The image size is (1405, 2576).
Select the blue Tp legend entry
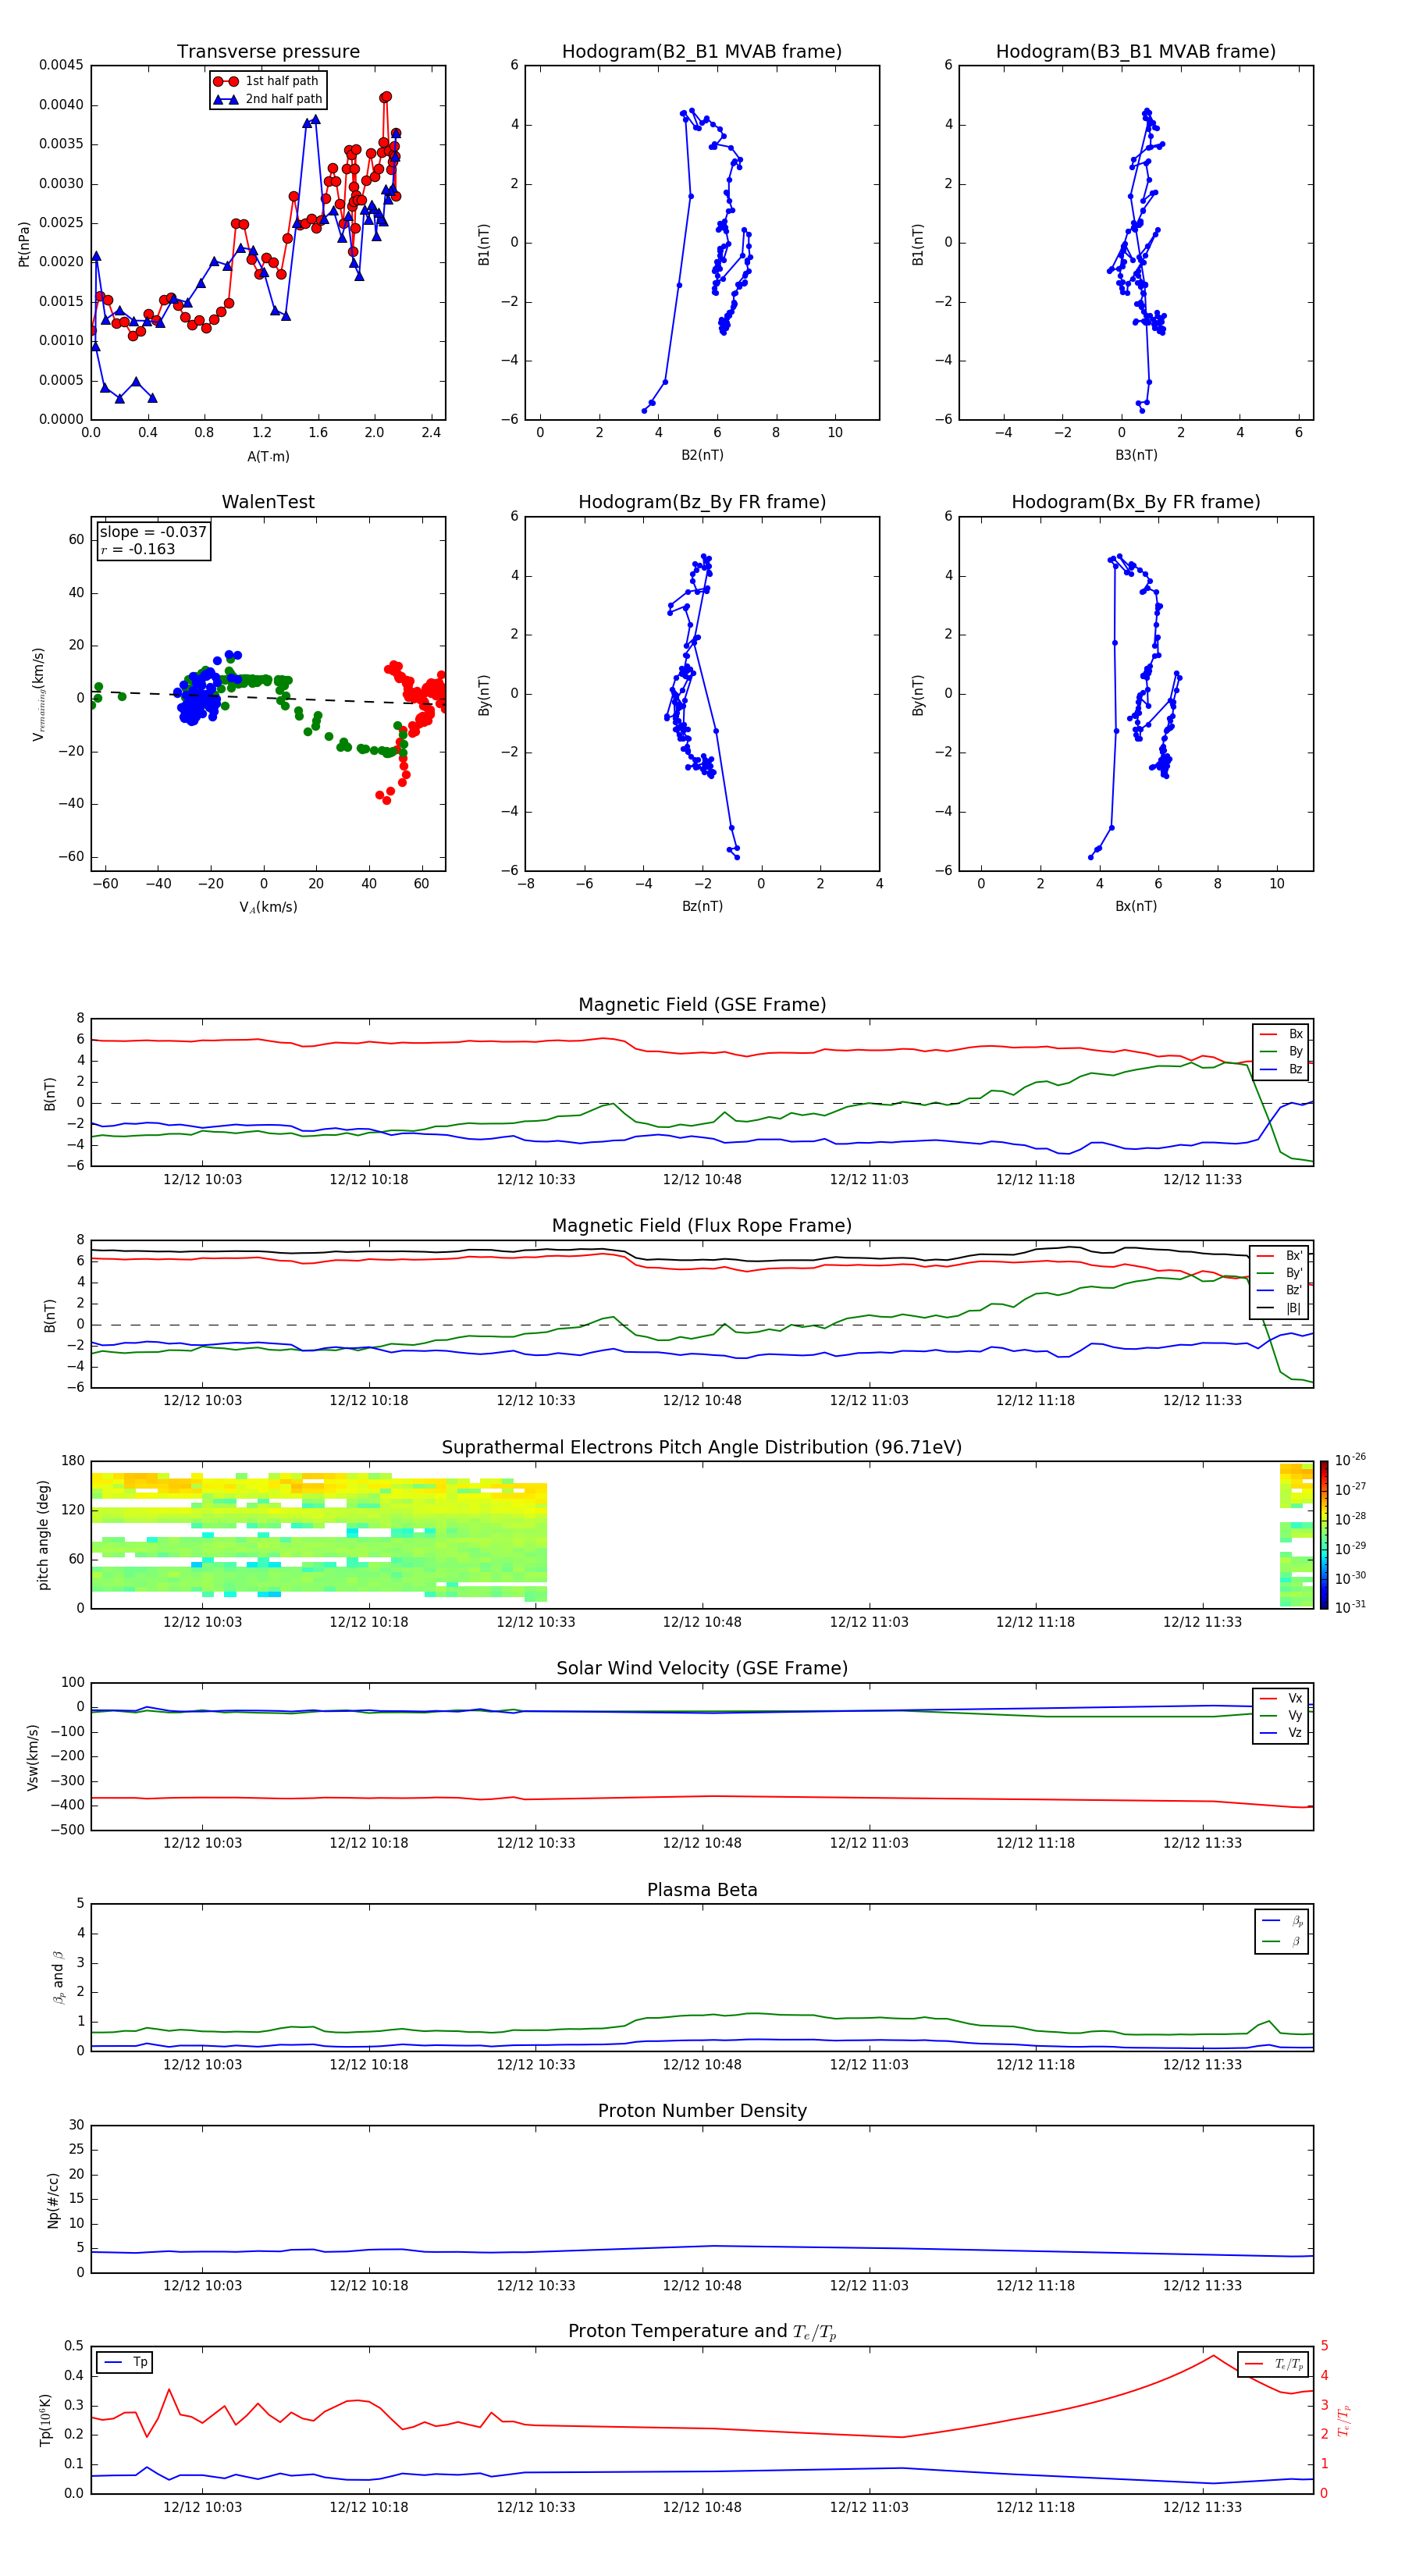tap(125, 2362)
